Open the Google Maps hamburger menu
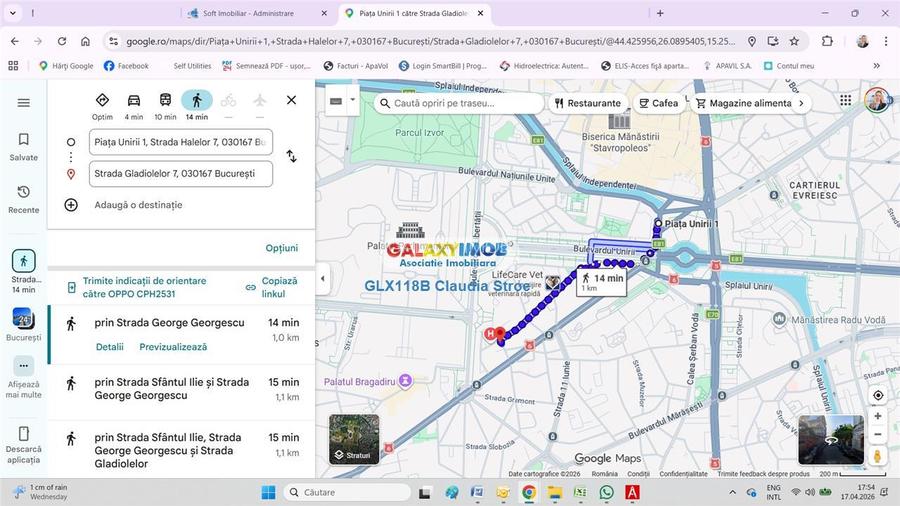 click(x=24, y=102)
